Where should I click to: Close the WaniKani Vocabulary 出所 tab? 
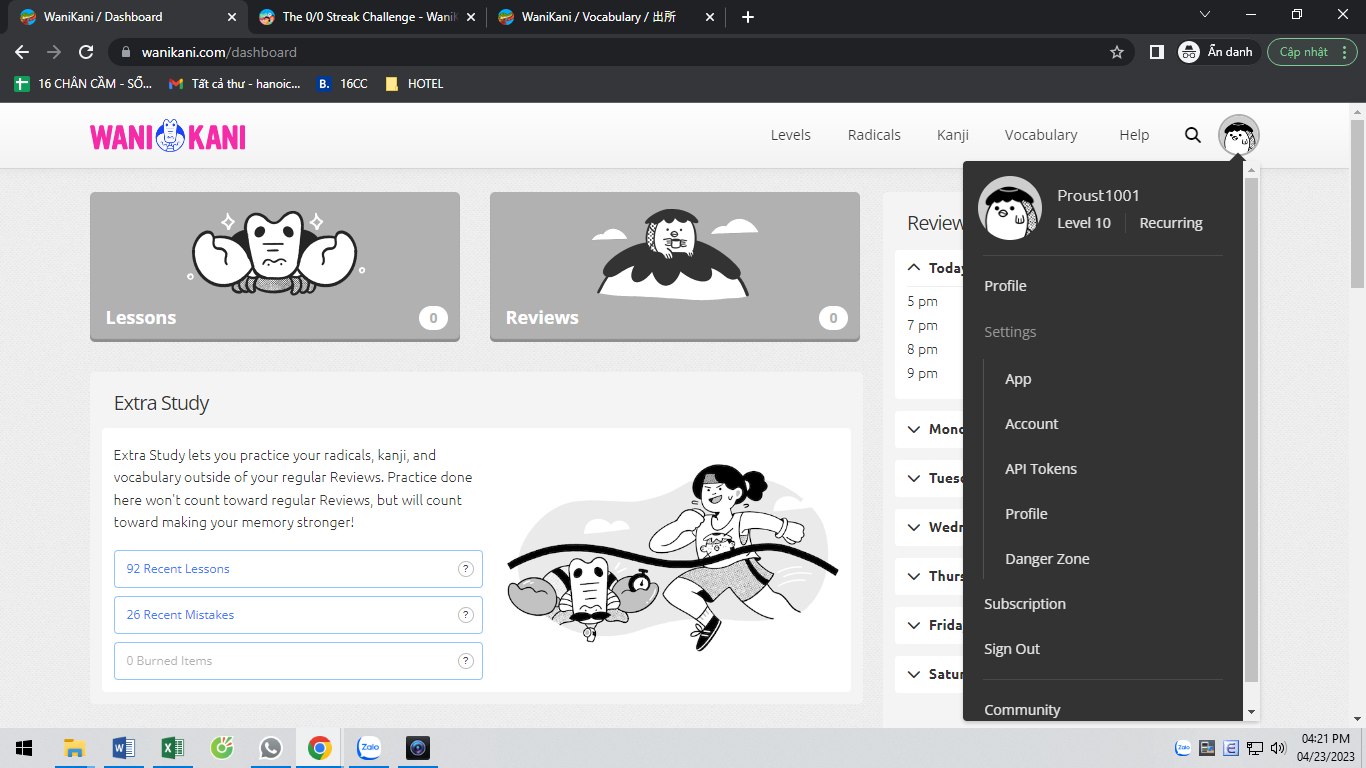(710, 17)
